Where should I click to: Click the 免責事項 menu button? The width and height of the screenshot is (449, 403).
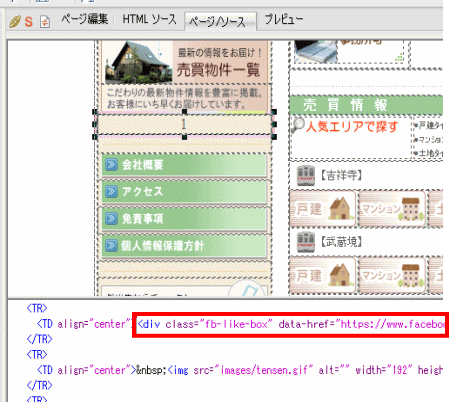point(184,219)
